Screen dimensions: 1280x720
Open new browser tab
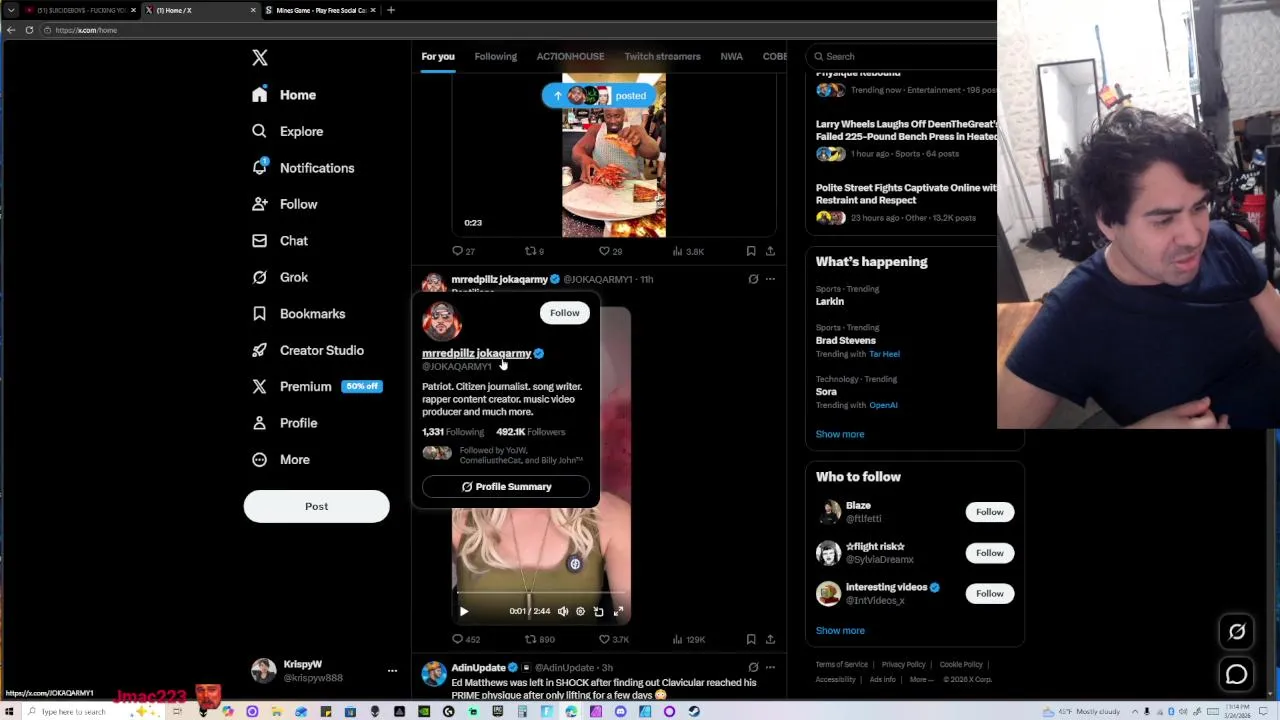click(391, 10)
